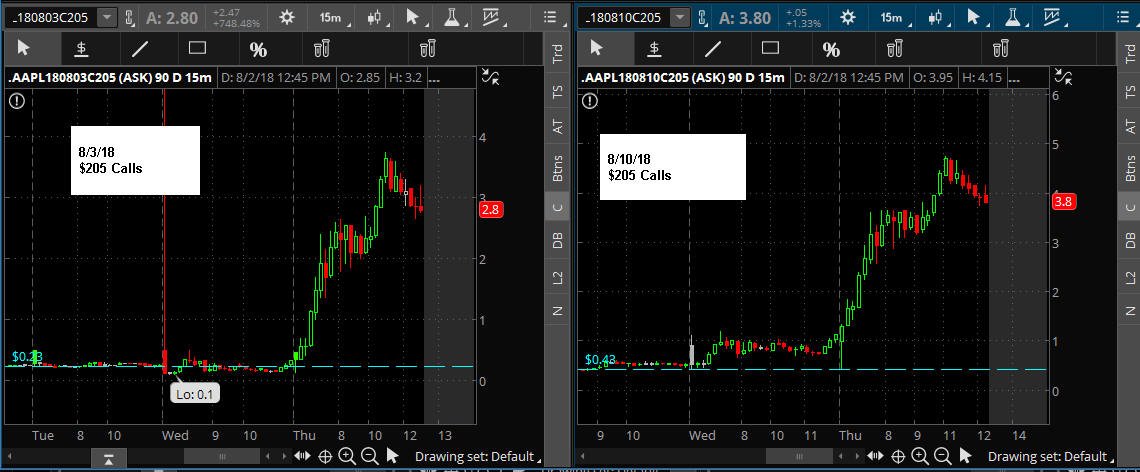The height and width of the screenshot is (472, 1140).
Task: Open Studies flask icon in left chart
Action: pos(451,17)
